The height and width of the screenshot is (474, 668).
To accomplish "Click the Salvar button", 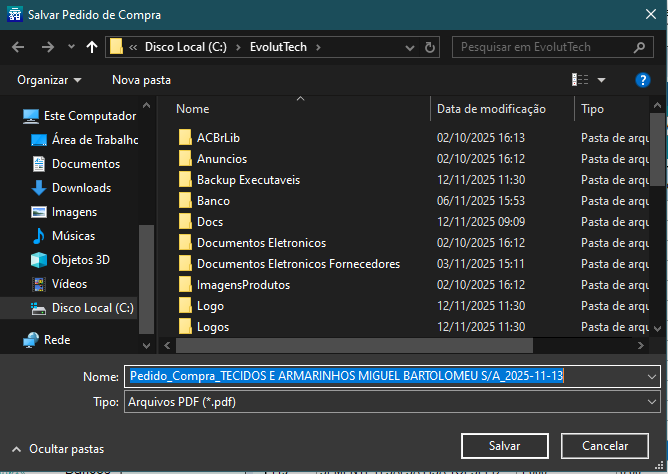I will coord(504,446).
